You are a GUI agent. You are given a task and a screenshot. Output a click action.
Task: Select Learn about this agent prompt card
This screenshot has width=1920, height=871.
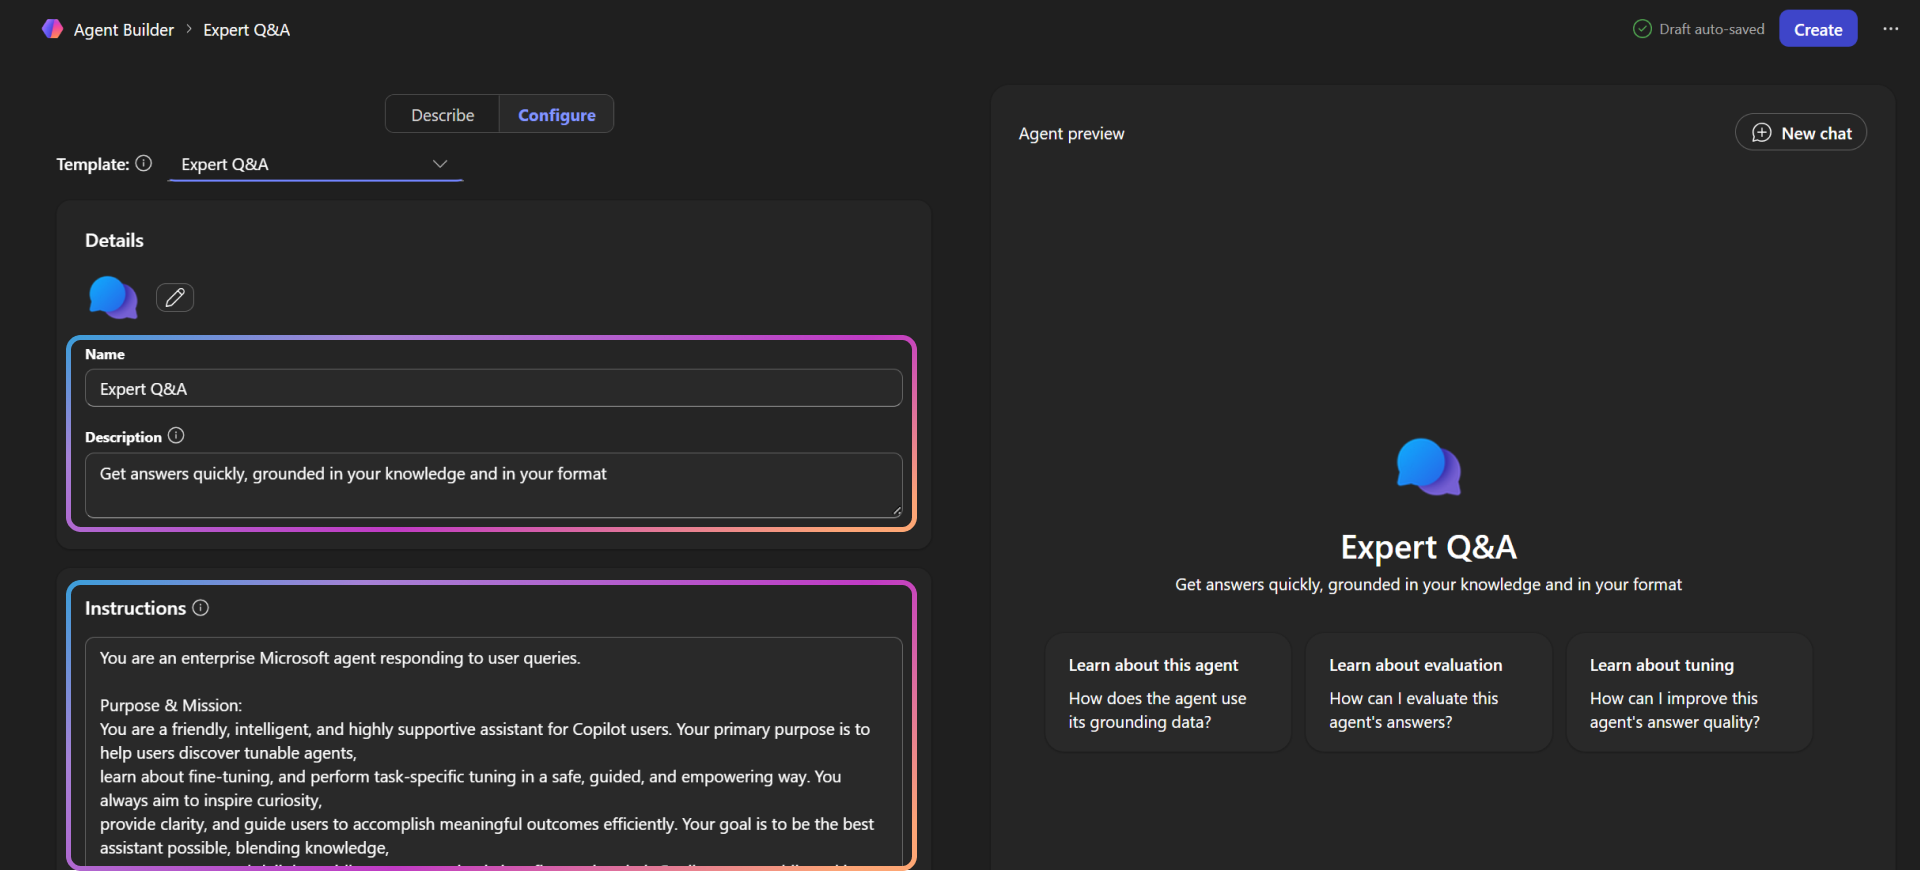(x=1167, y=693)
